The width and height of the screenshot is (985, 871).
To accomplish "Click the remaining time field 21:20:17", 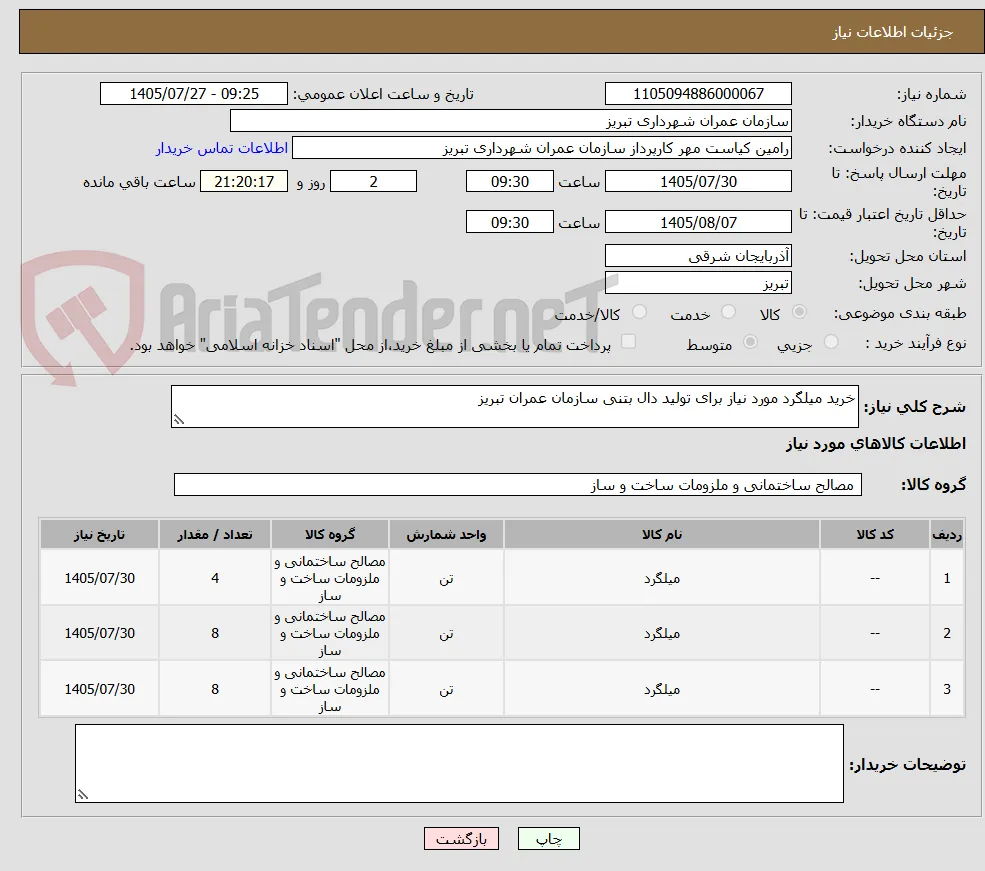I will pos(244,181).
